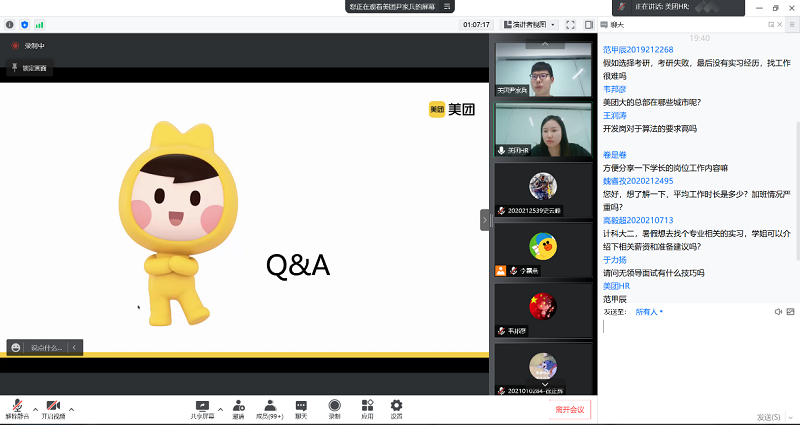Toggle the chat icon in bottom toolbar

301,406
